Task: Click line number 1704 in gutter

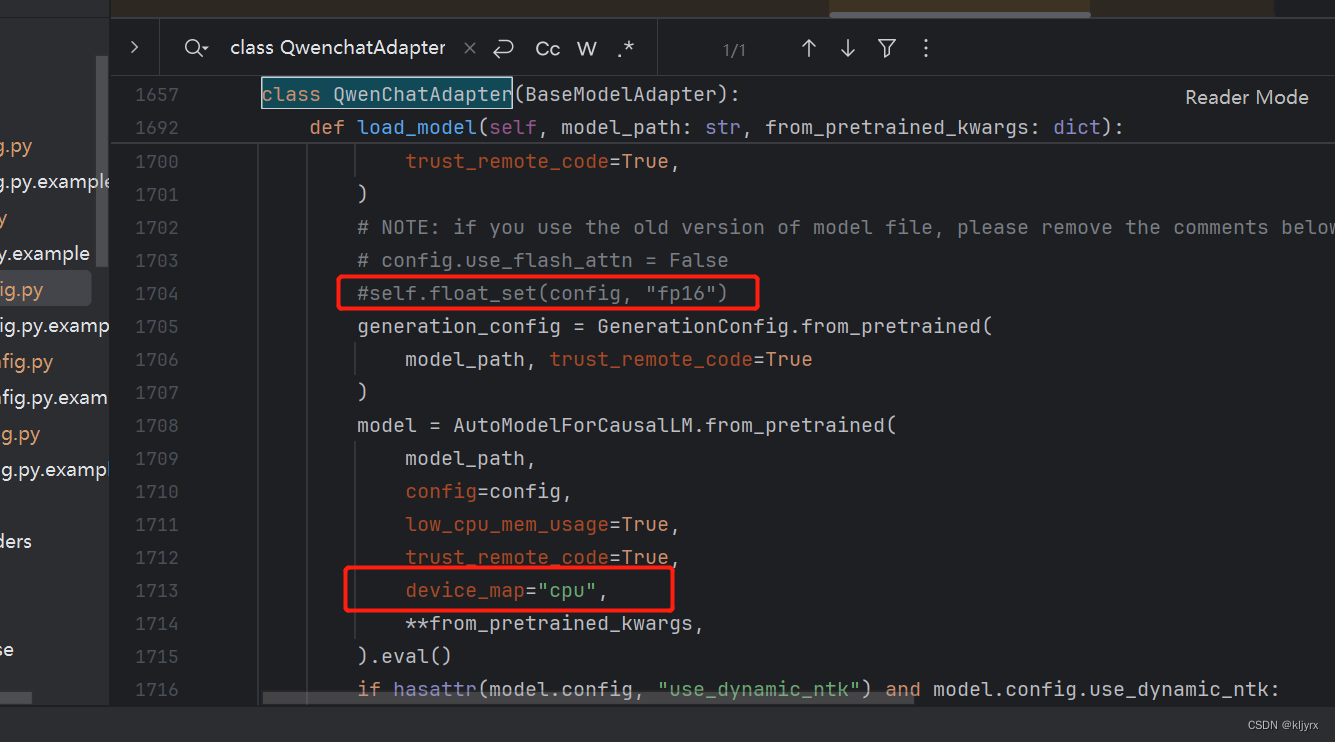Action: point(157,293)
